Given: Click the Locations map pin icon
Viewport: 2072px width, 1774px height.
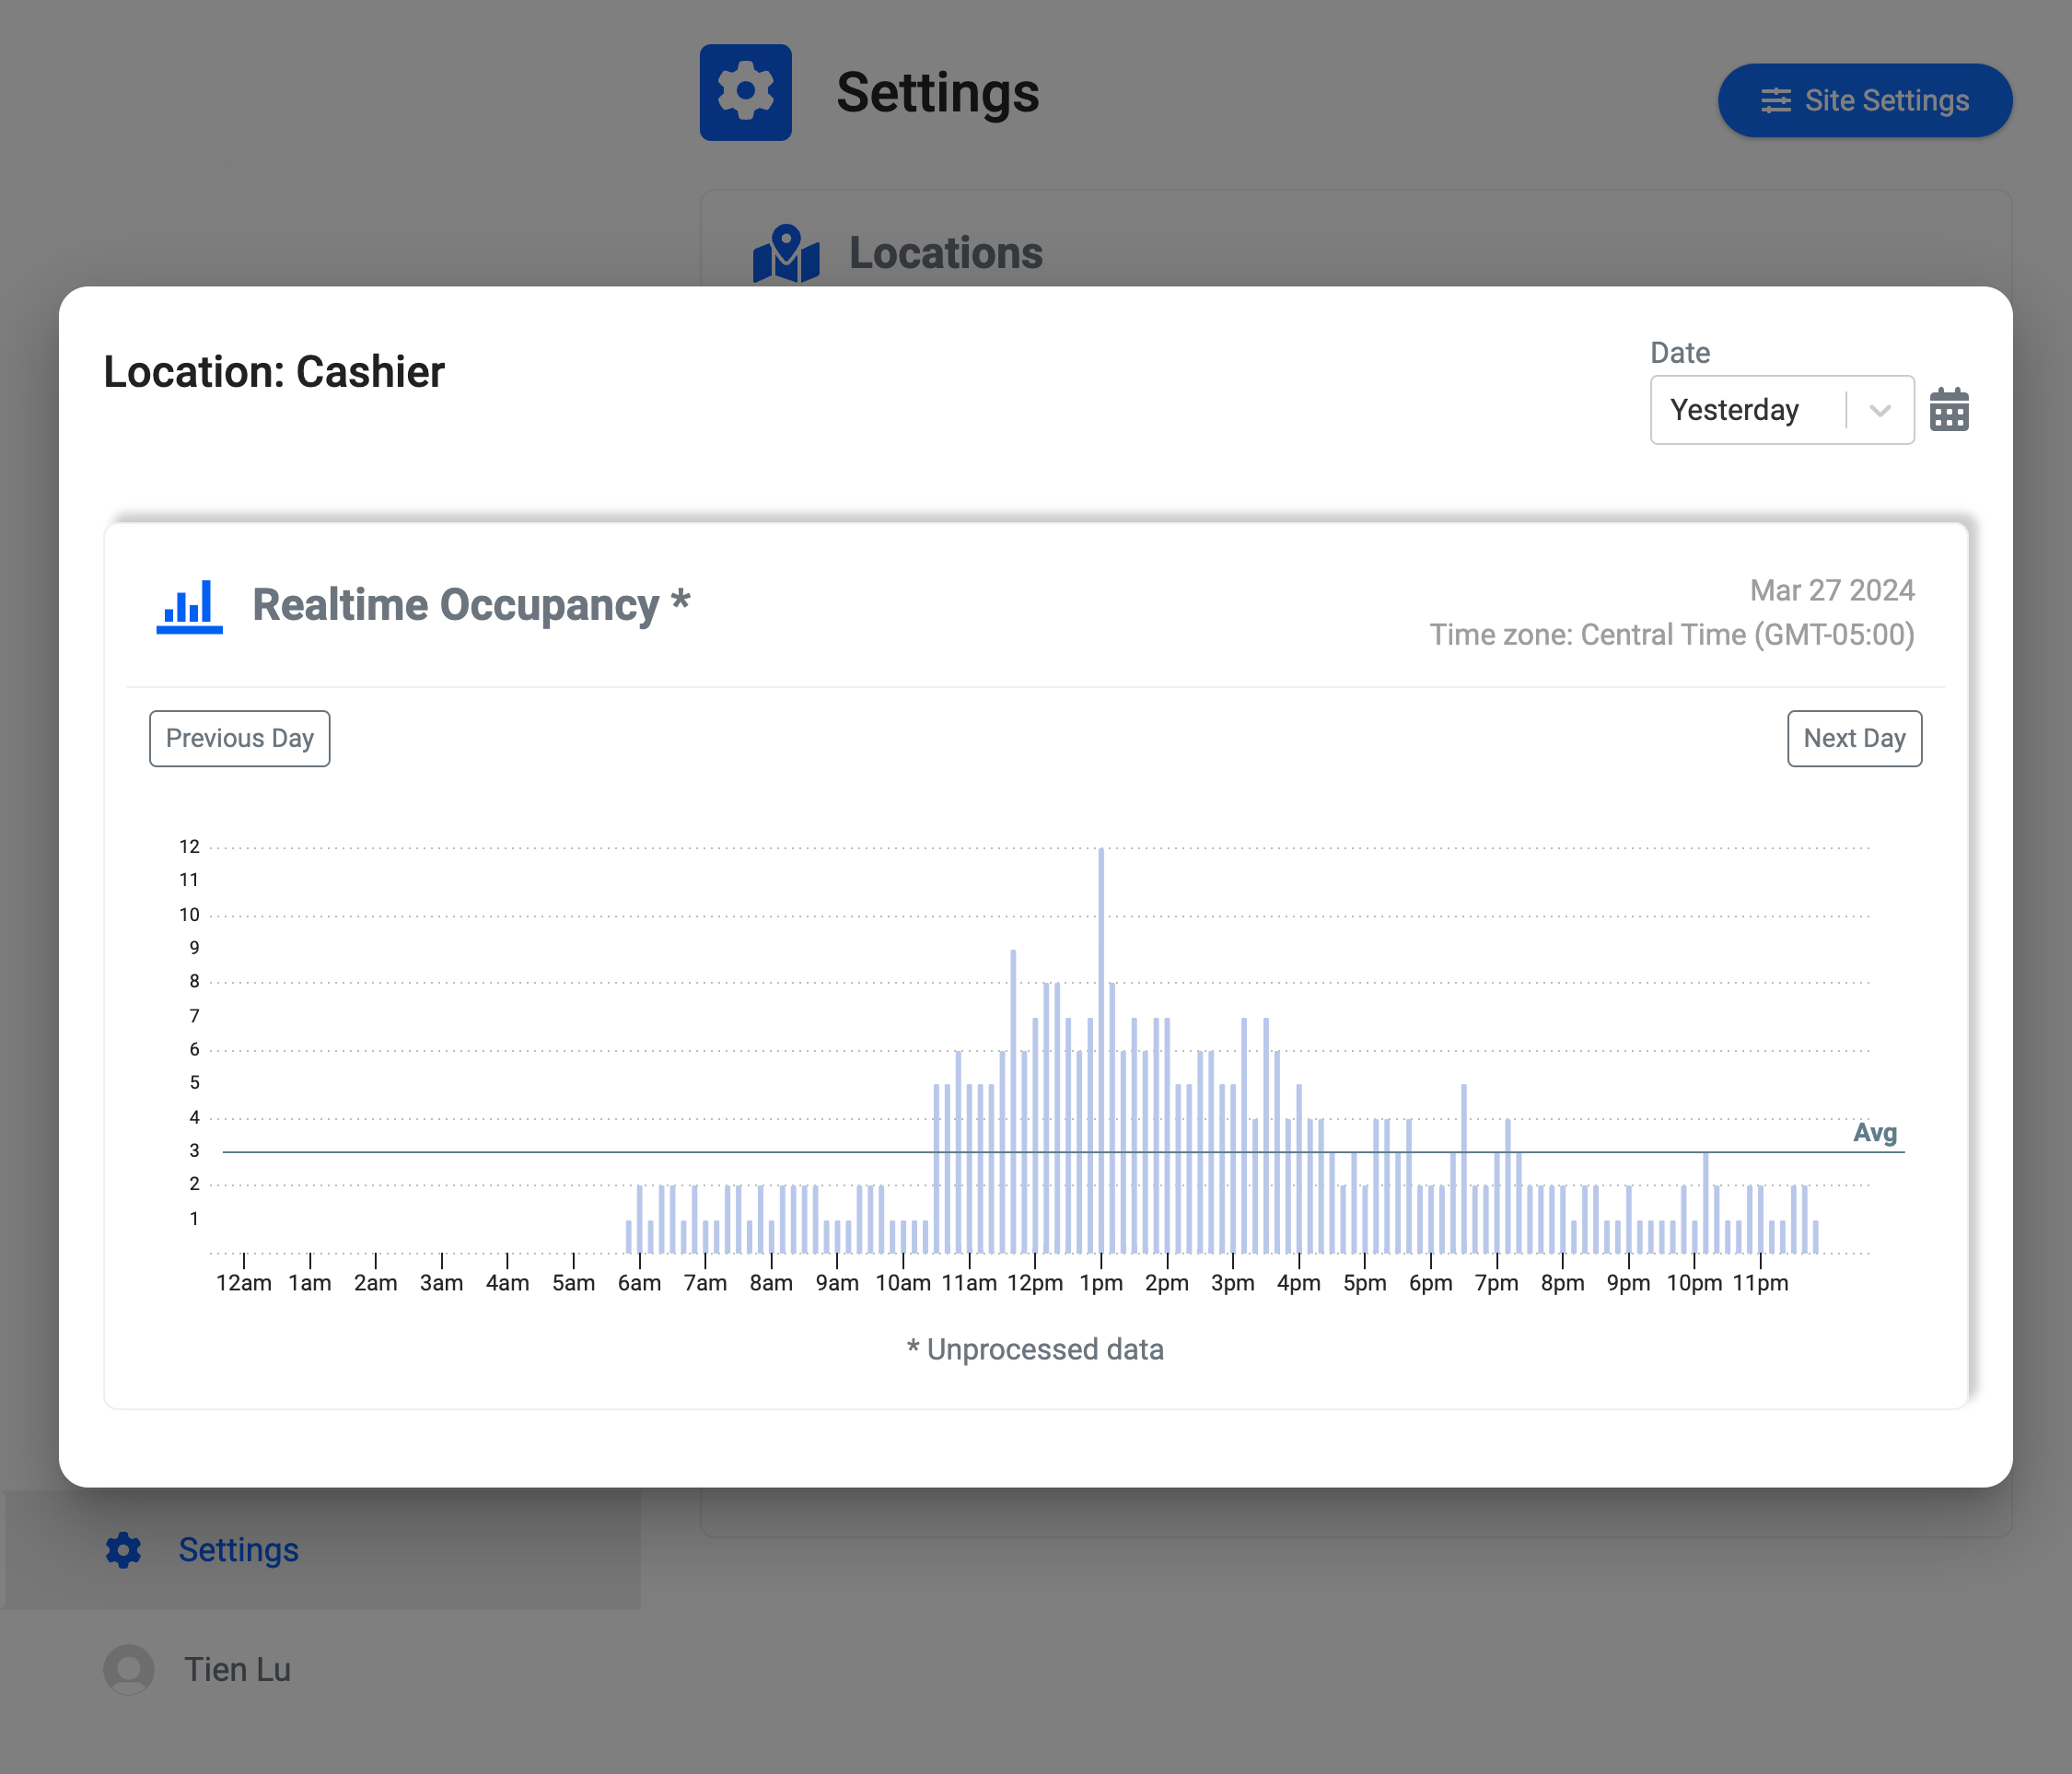Looking at the screenshot, I should (x=786, y=253).
